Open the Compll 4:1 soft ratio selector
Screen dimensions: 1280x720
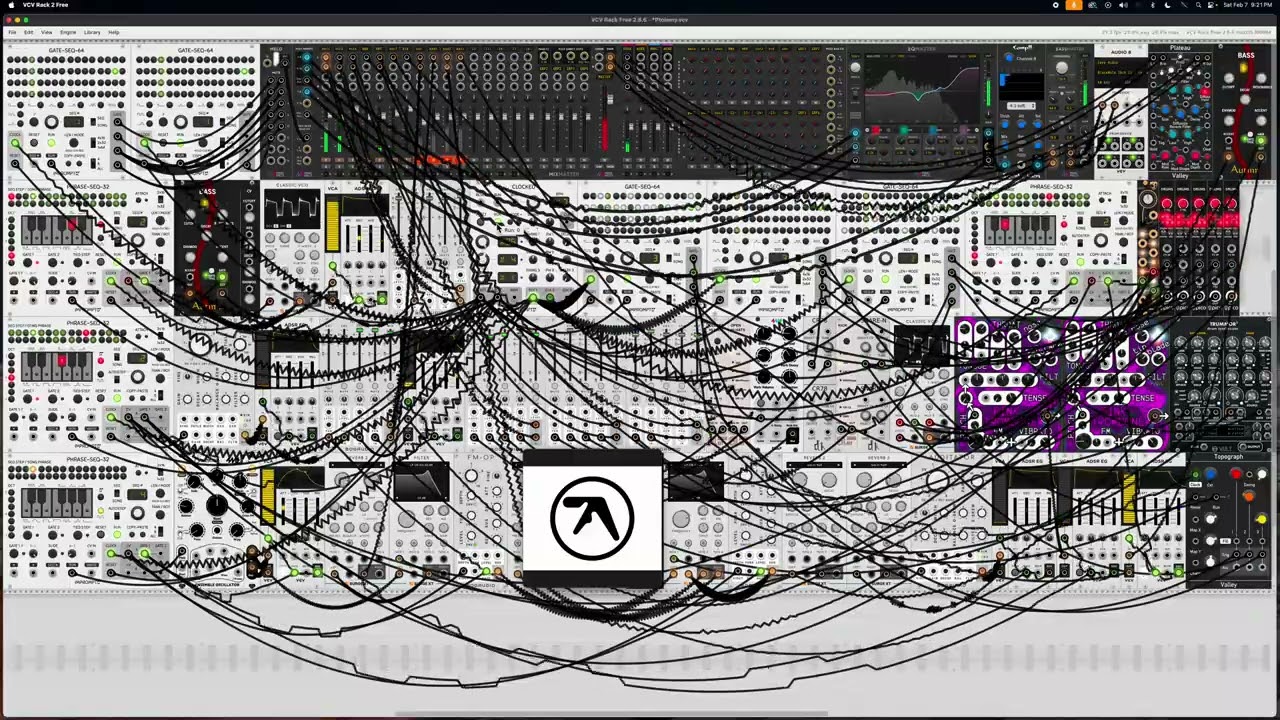click(1021, 105)
